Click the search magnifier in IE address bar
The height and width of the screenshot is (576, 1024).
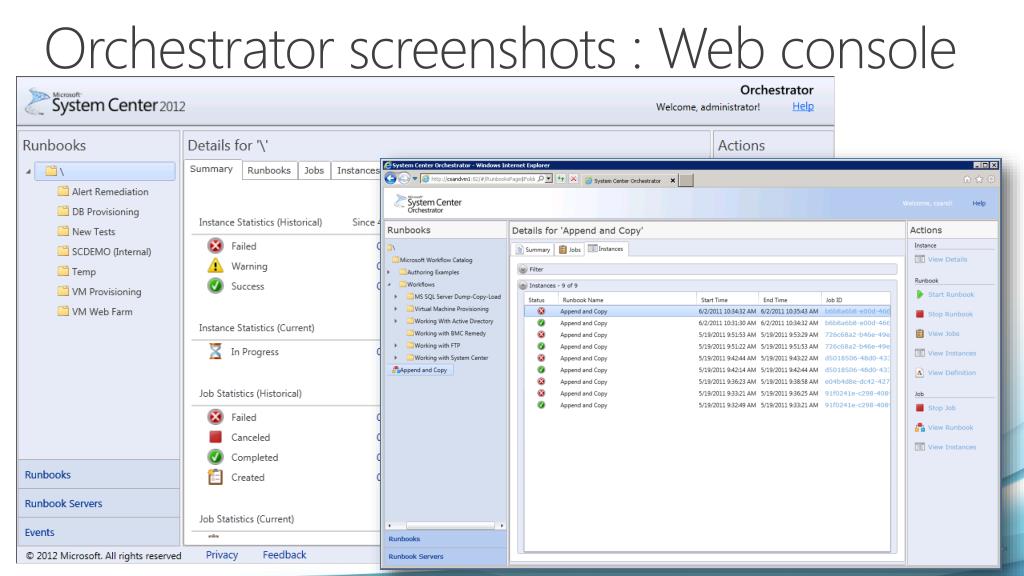541,179
